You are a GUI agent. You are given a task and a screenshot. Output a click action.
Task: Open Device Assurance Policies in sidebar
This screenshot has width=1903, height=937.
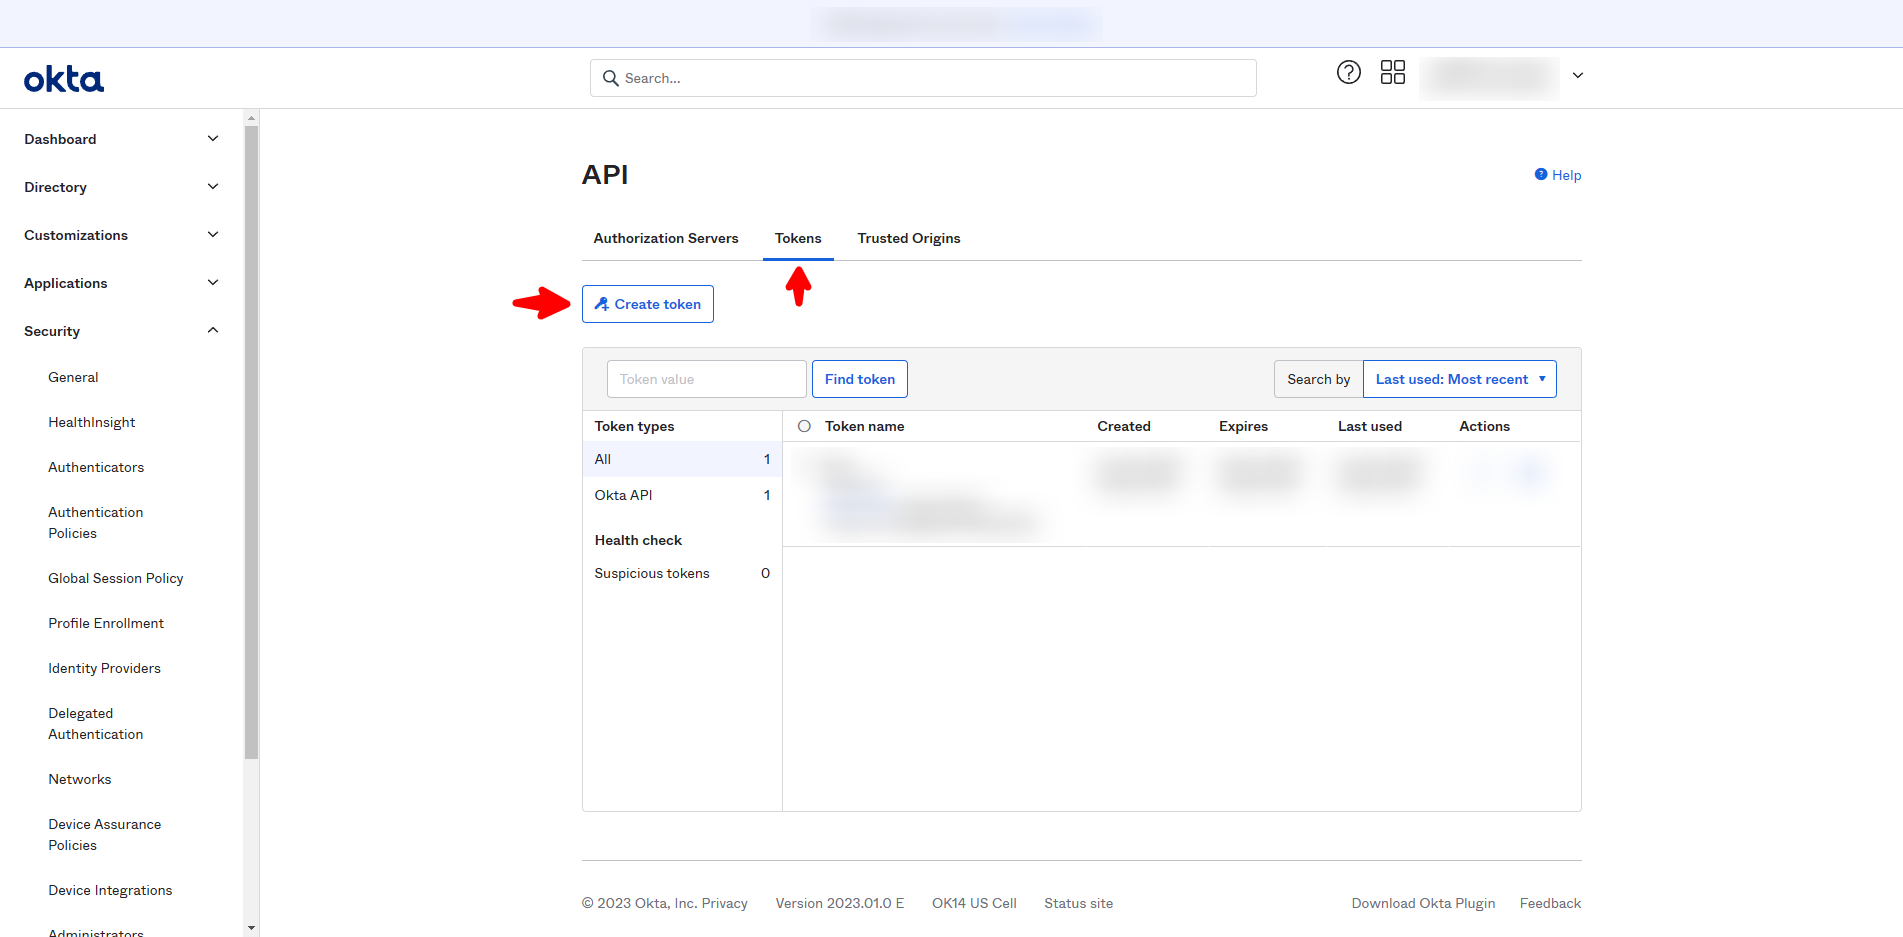(x=105, y=834)
